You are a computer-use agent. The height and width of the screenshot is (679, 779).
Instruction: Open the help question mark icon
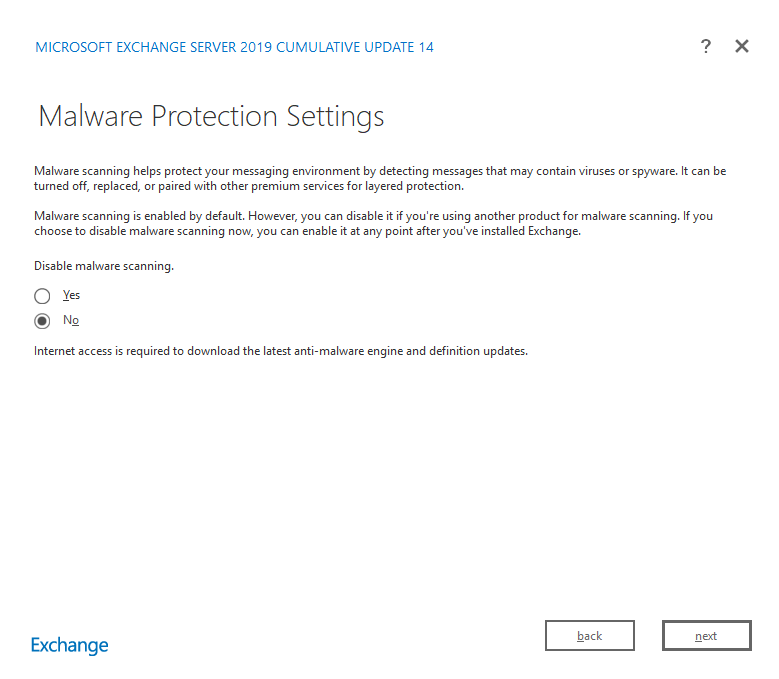(706, 46)
